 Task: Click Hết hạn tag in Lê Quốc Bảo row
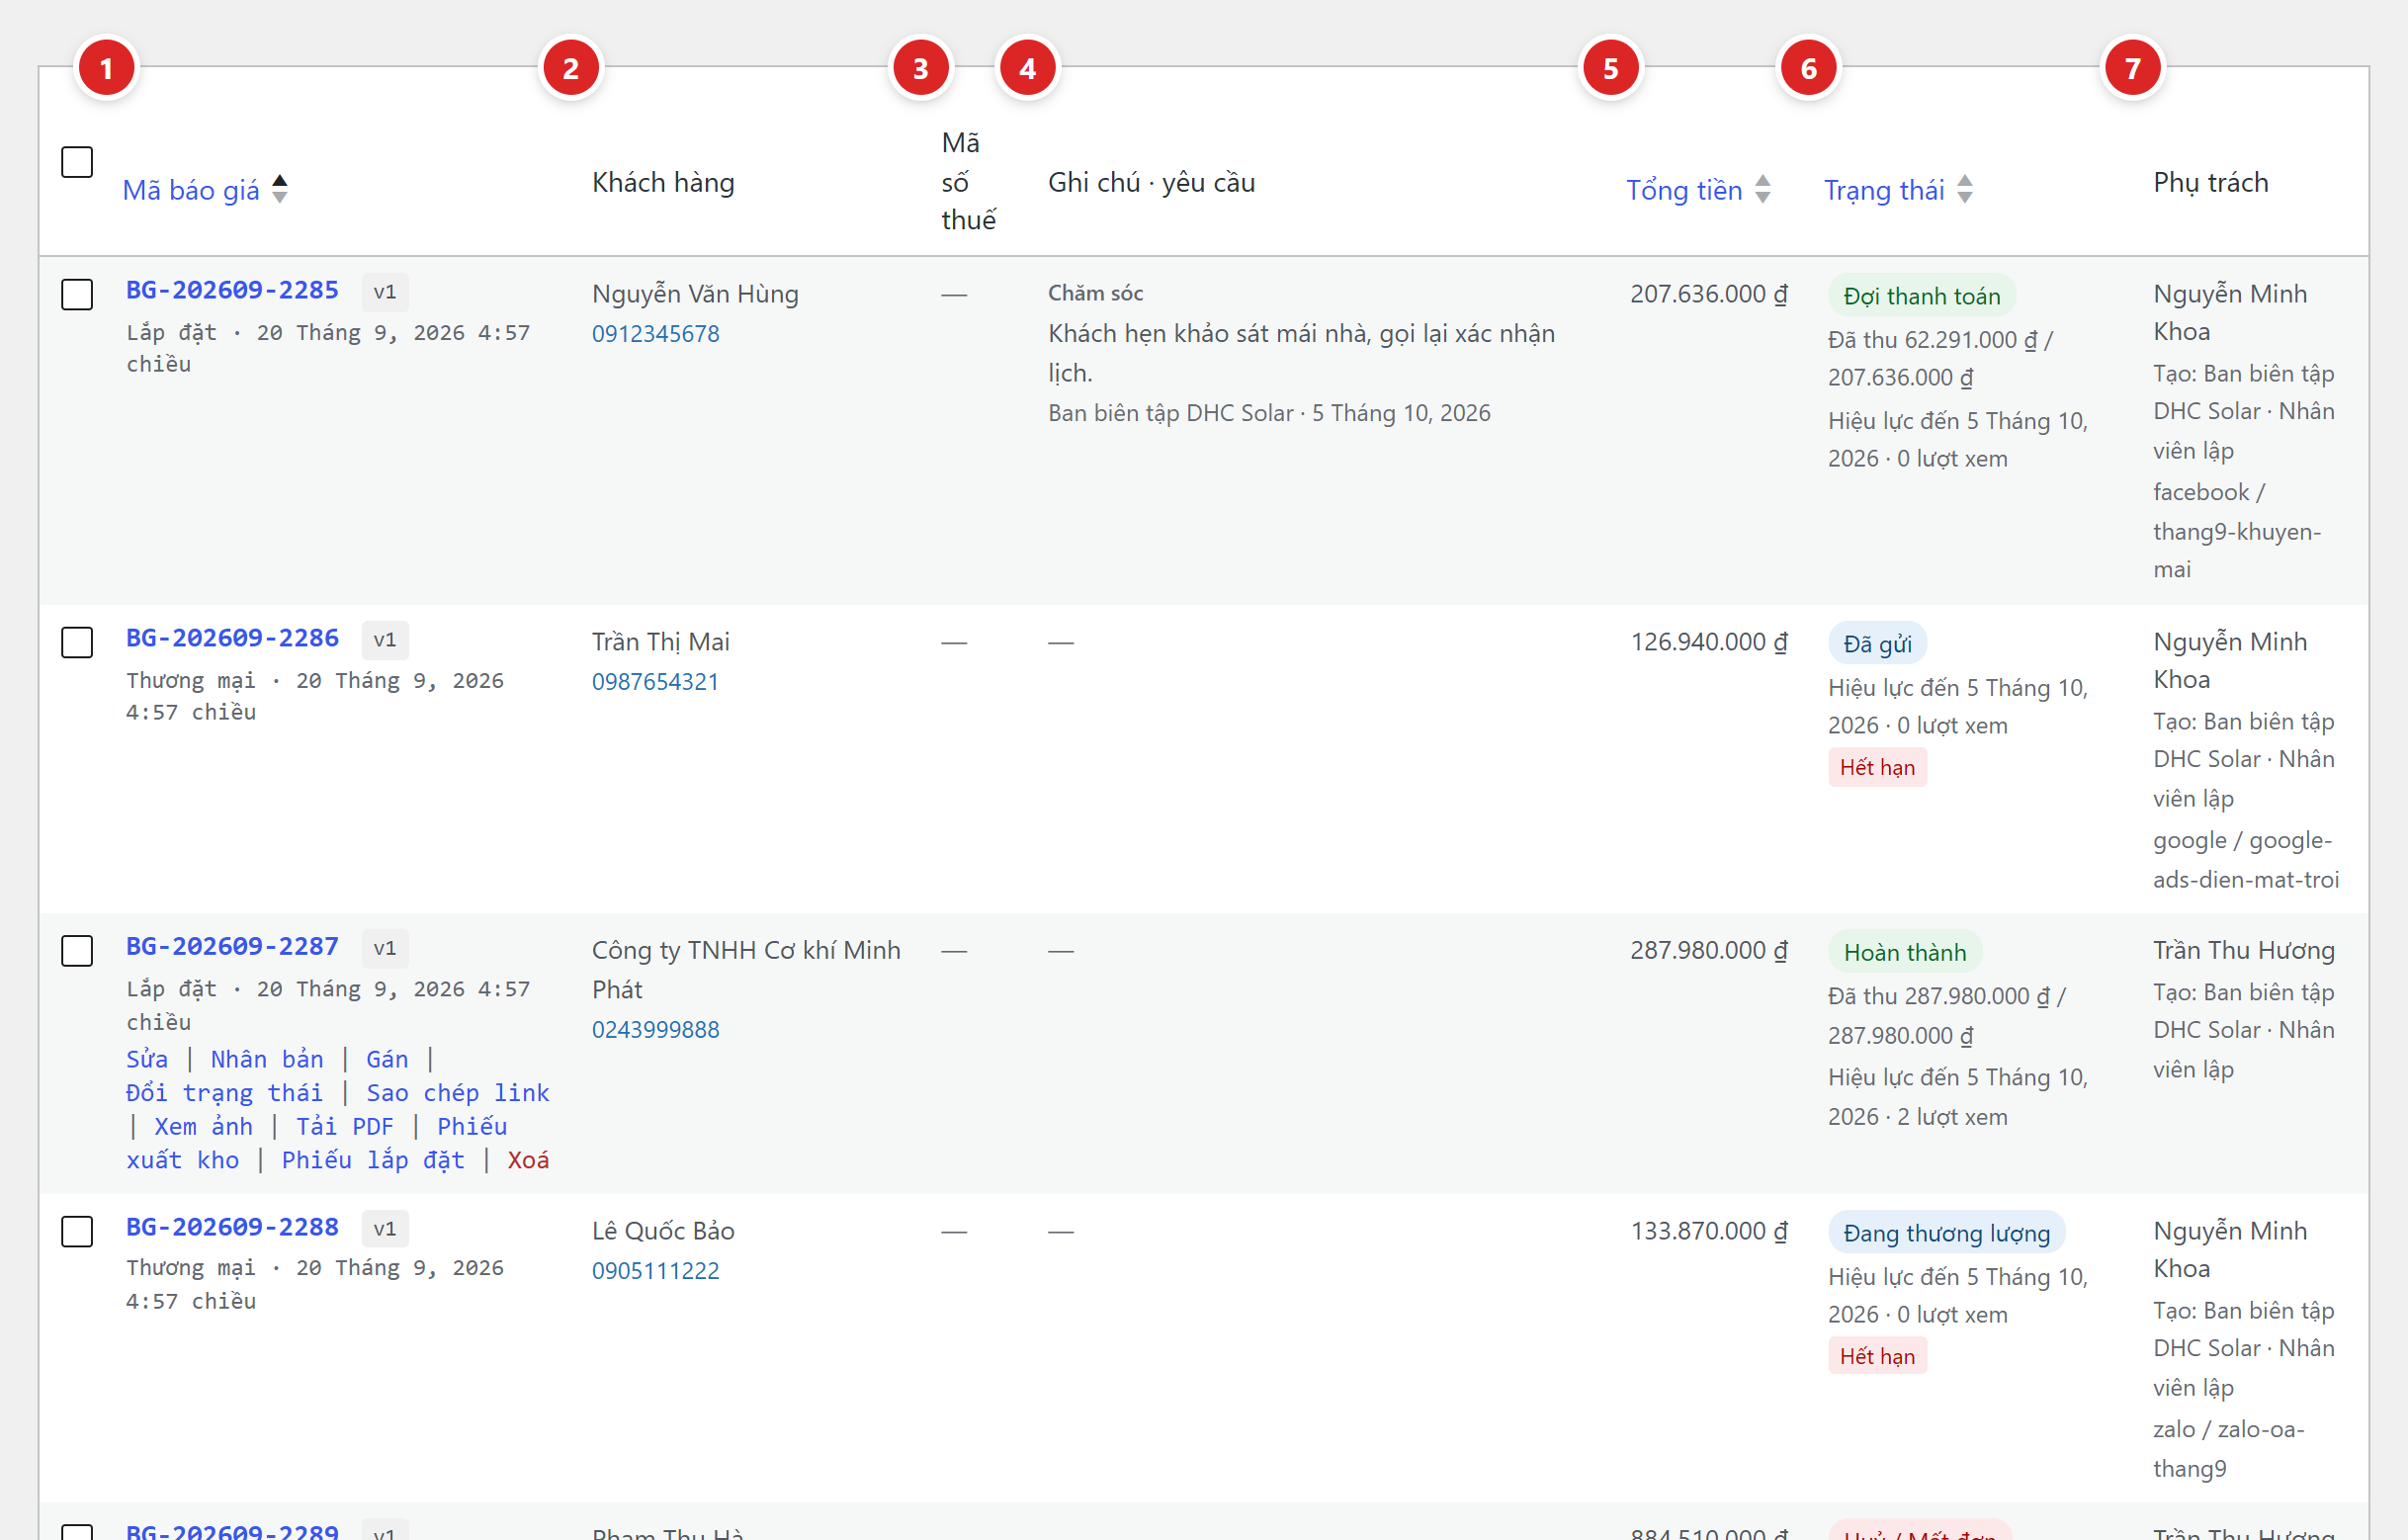coord(1877,1357)
